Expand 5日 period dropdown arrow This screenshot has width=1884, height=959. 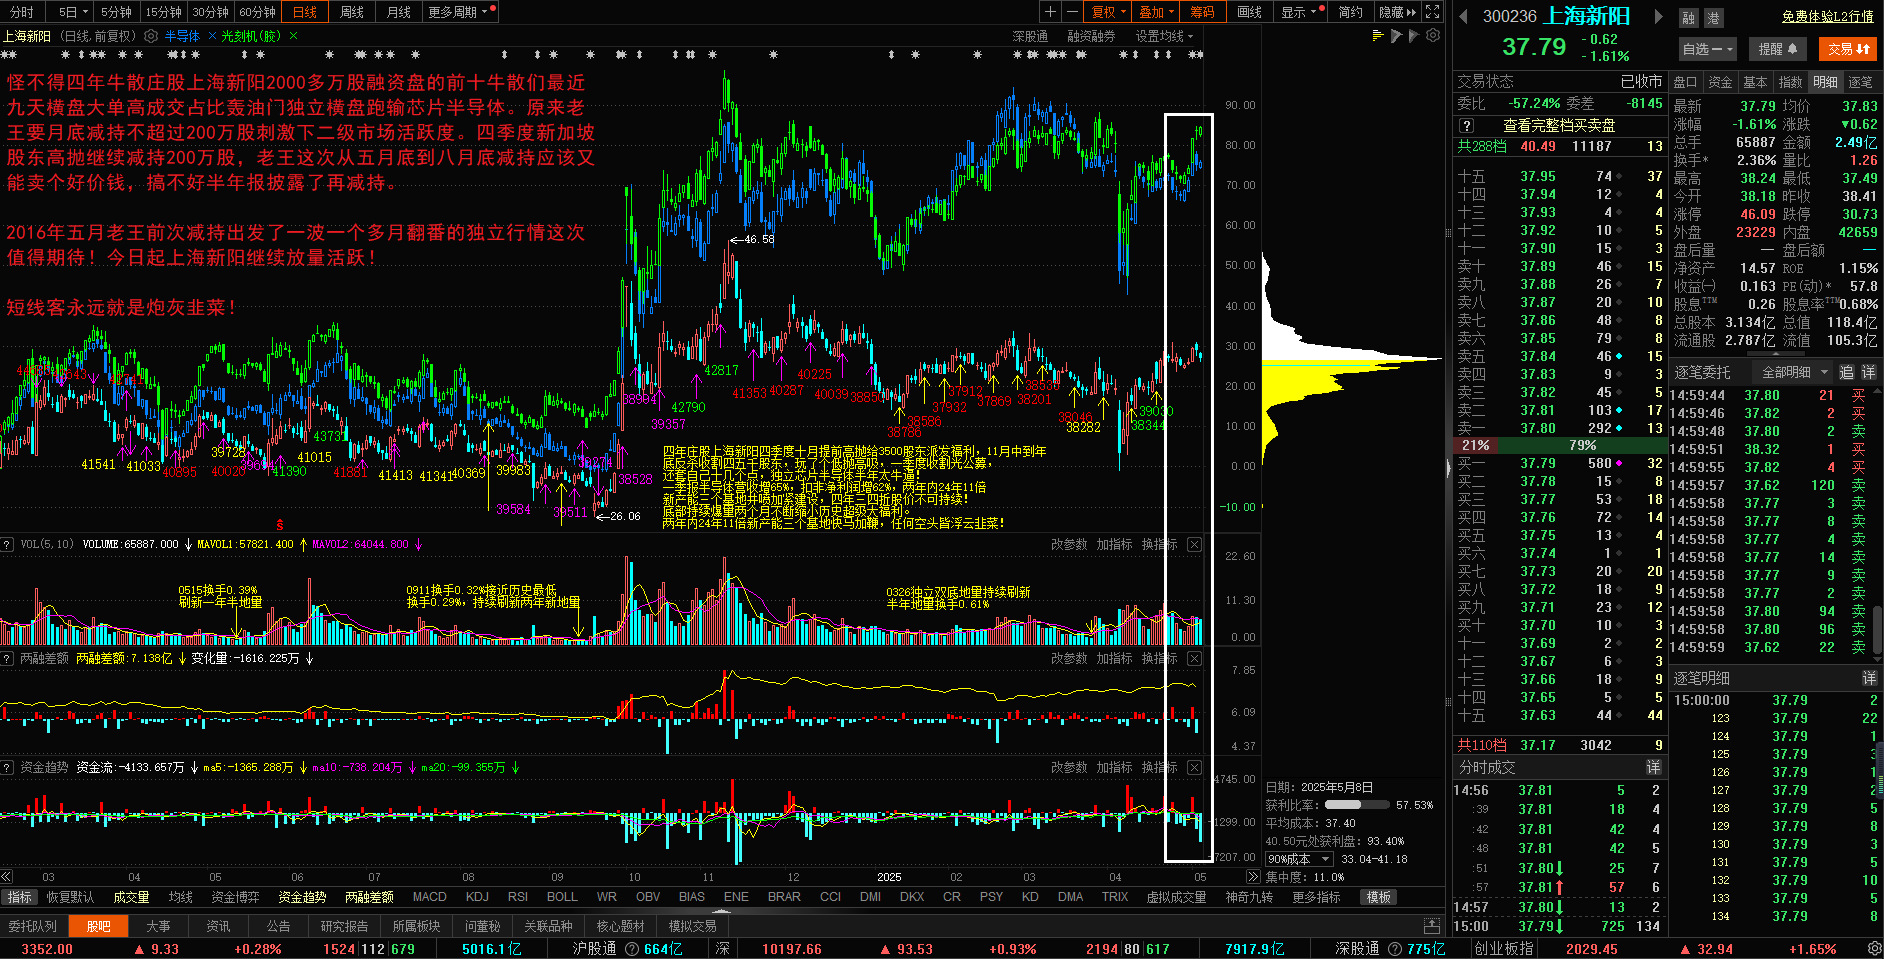(x=84, y=12)
